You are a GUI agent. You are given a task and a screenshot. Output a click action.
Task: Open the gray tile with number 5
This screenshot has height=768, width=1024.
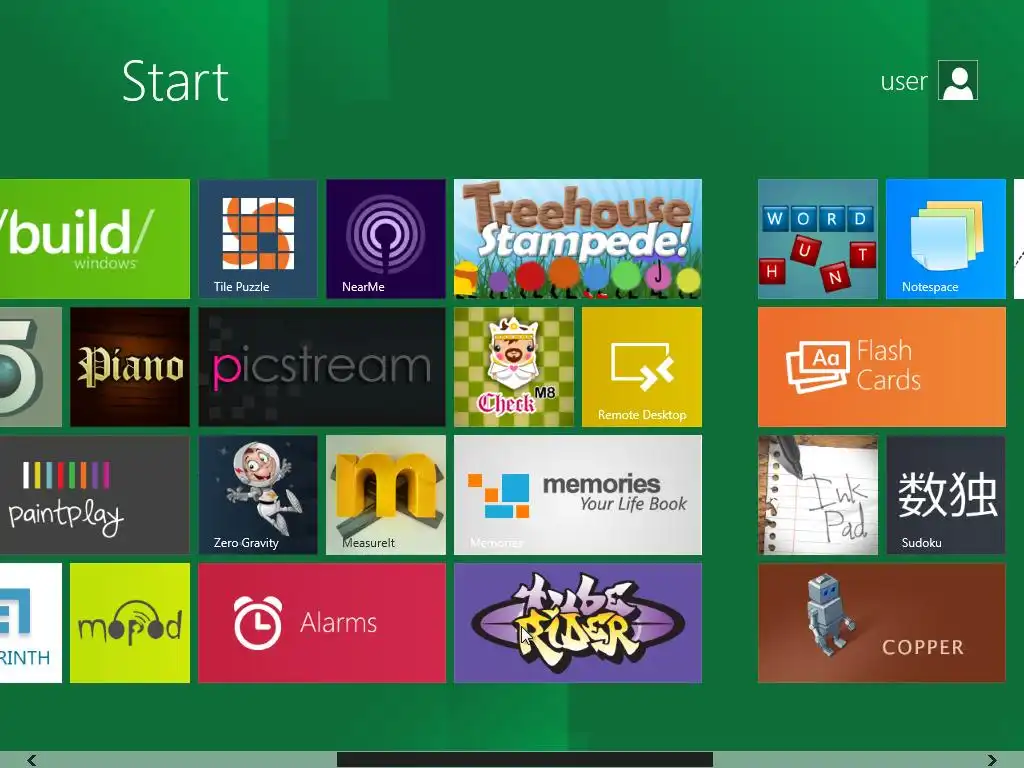31,367
